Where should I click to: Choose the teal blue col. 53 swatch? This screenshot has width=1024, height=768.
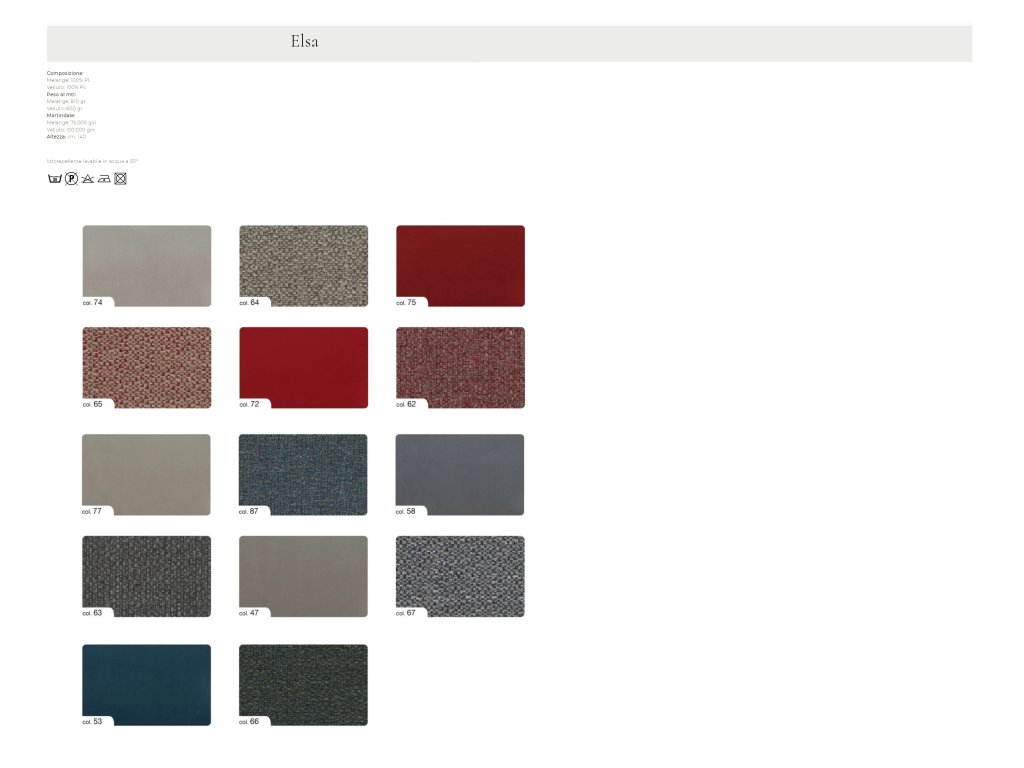tap(146, 684)
